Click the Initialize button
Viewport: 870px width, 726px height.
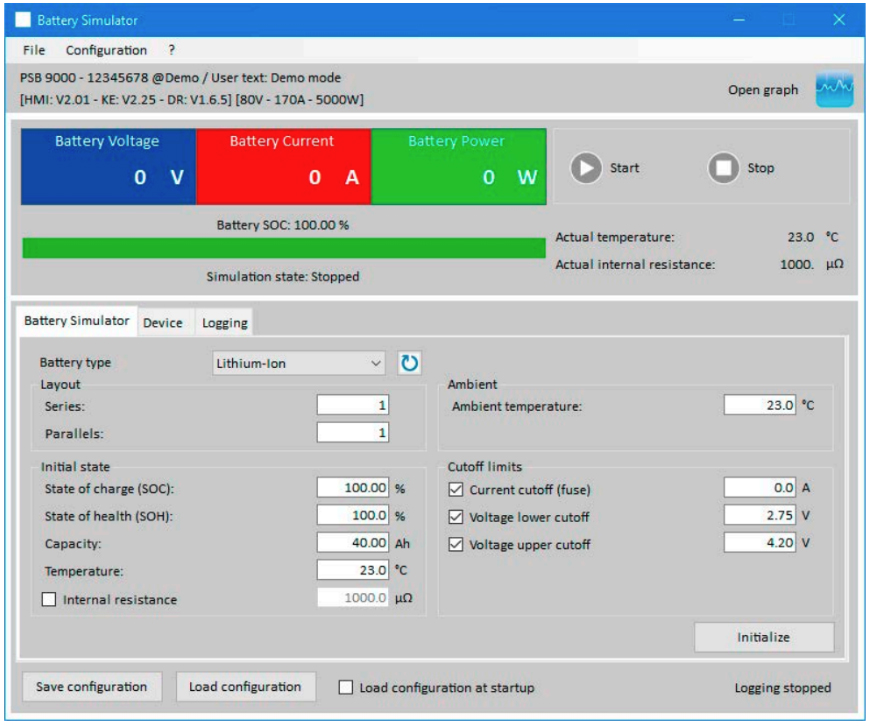763,637
